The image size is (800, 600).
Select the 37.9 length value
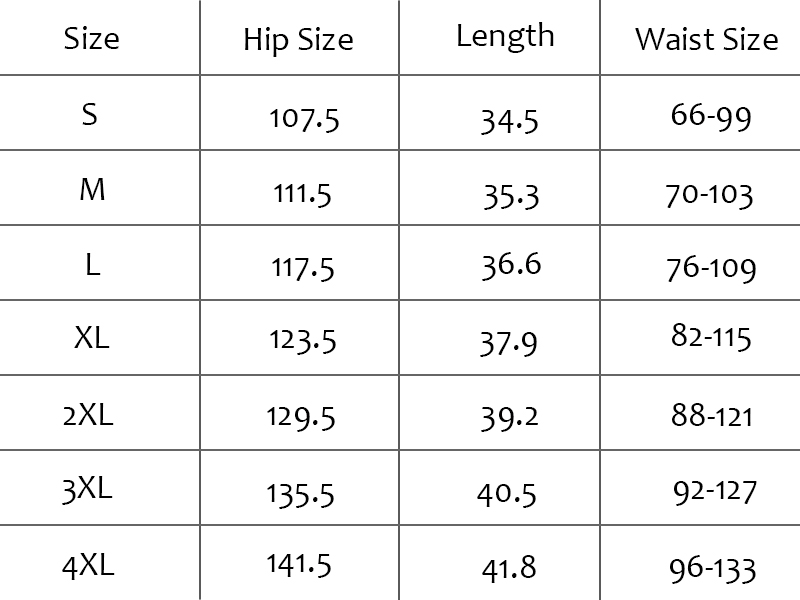(x=509, y=343)
